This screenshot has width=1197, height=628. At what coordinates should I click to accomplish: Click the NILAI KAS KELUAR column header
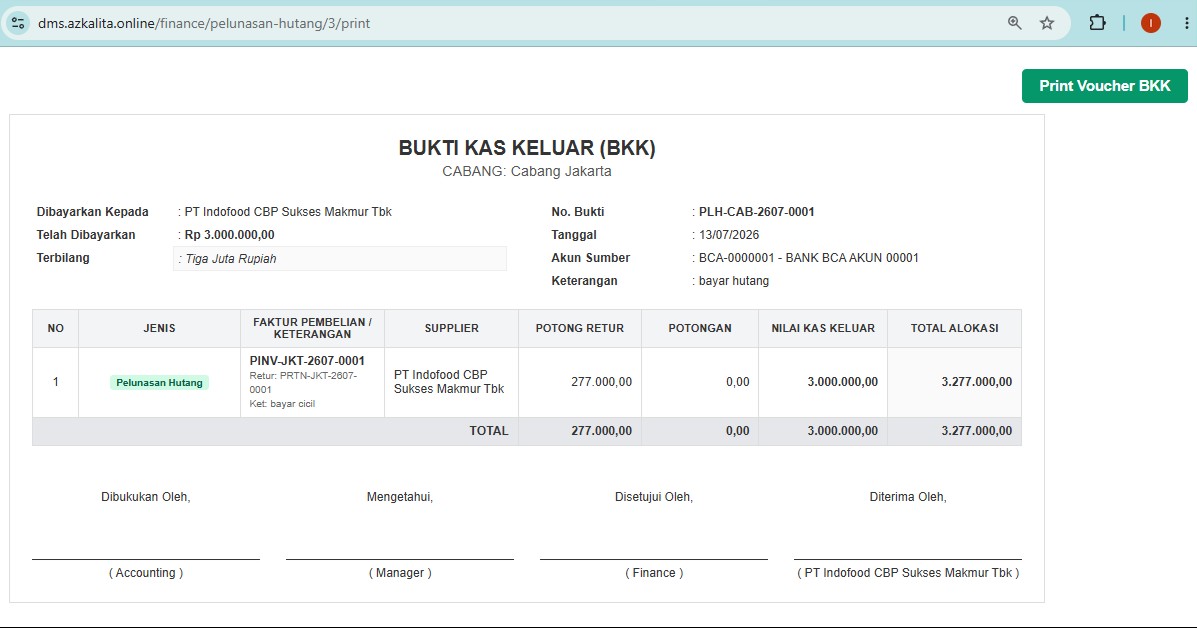pyautogui.click(x=823, y=328)
